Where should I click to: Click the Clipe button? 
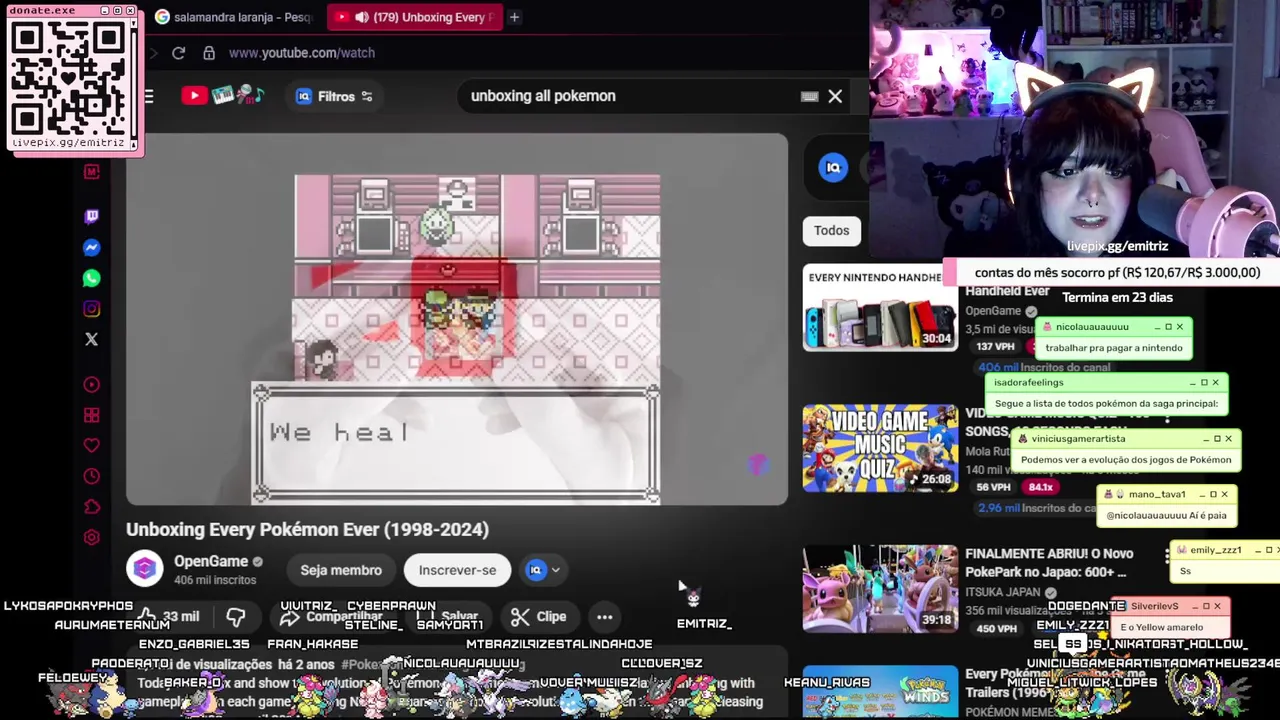tap(538, 617)
